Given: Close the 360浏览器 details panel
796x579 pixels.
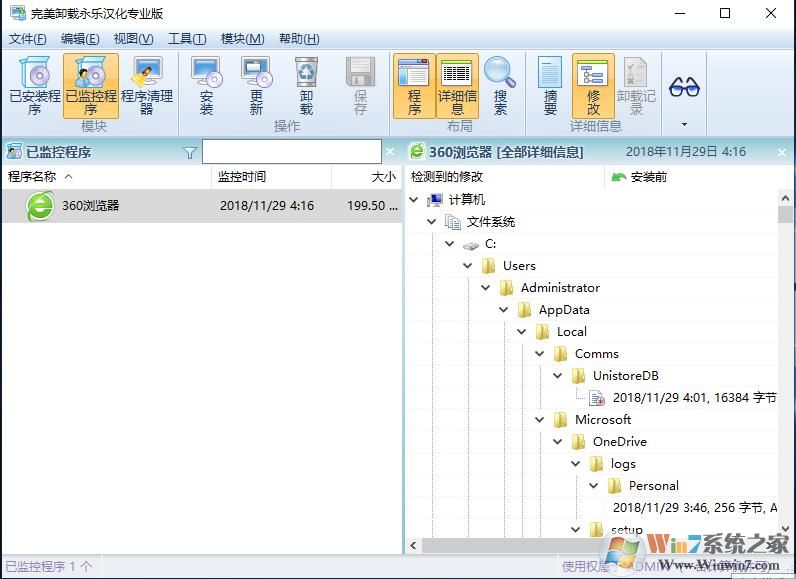Looking at the screenshot, I should tap(782, 152).
